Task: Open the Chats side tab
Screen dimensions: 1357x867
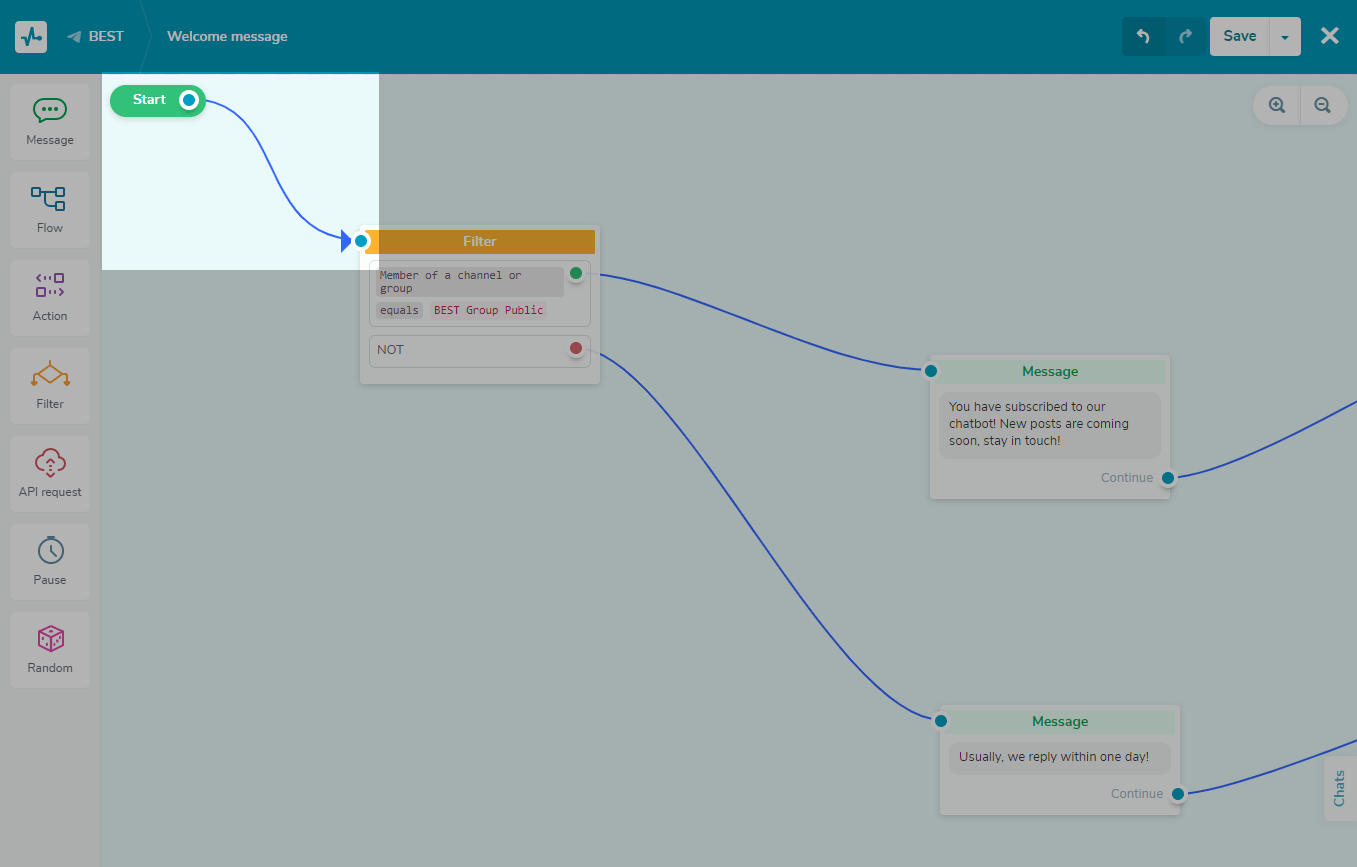Action: [1340, 788]
